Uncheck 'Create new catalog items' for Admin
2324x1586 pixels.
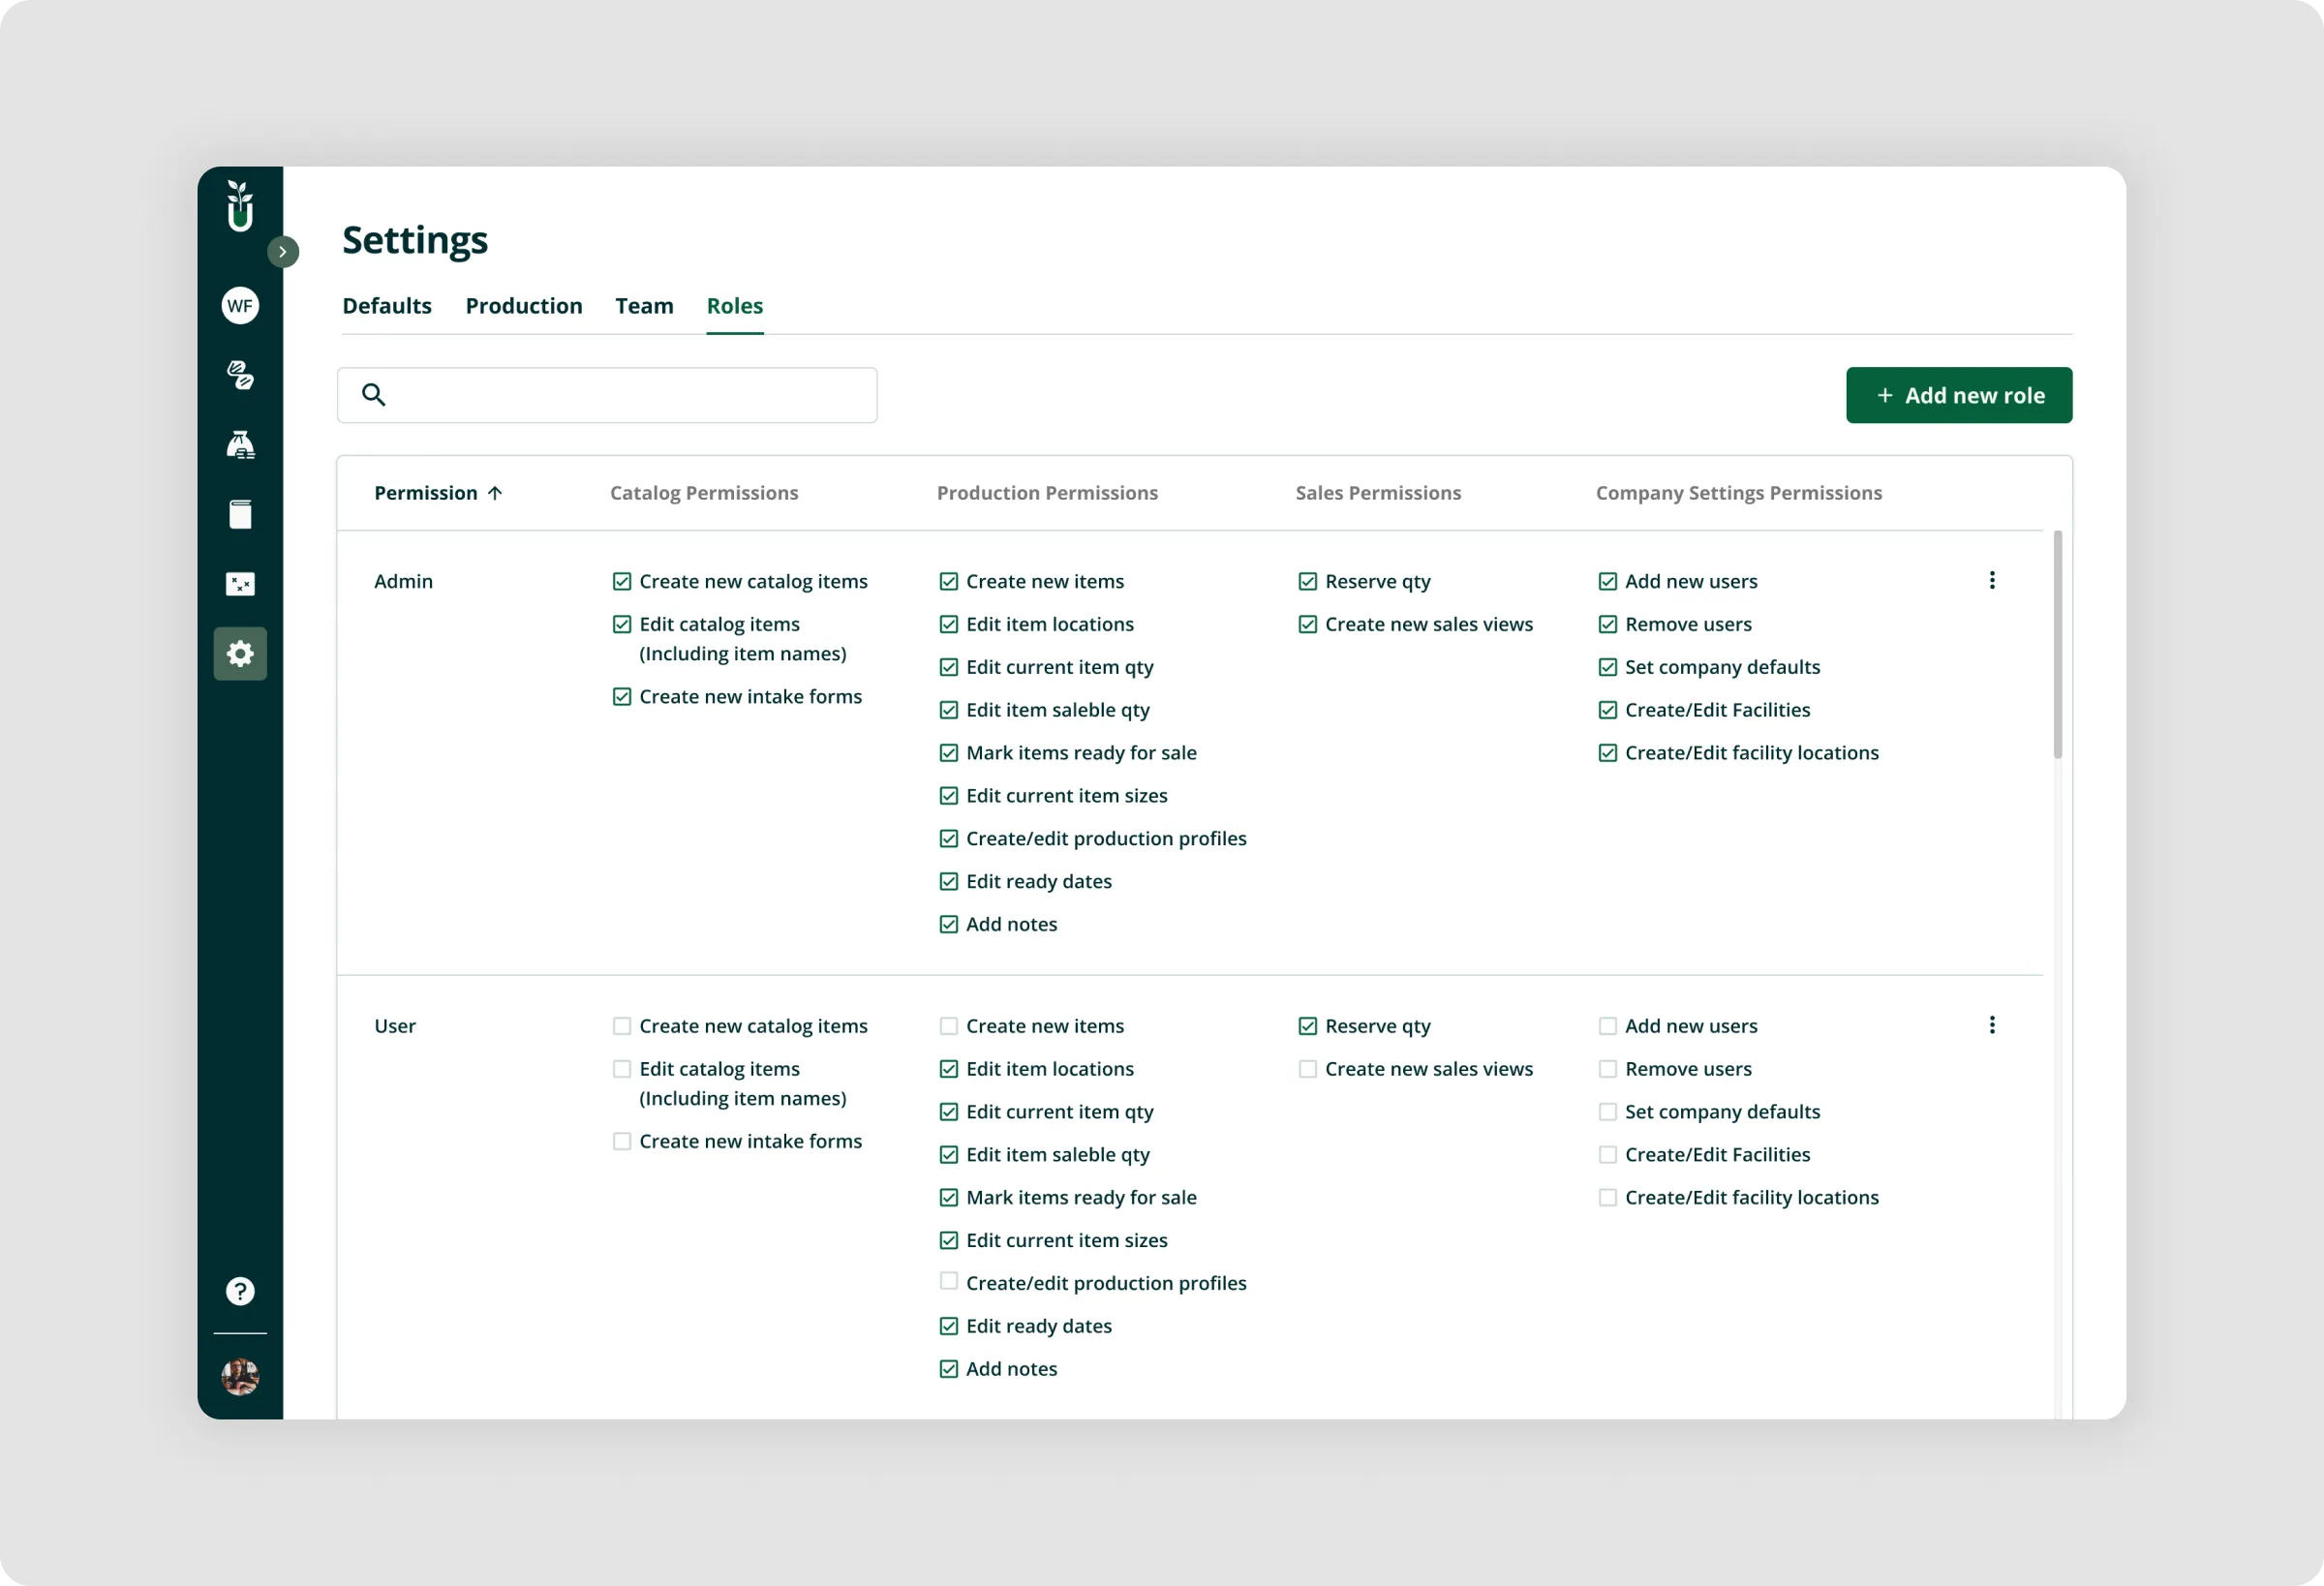click(622, 580)
